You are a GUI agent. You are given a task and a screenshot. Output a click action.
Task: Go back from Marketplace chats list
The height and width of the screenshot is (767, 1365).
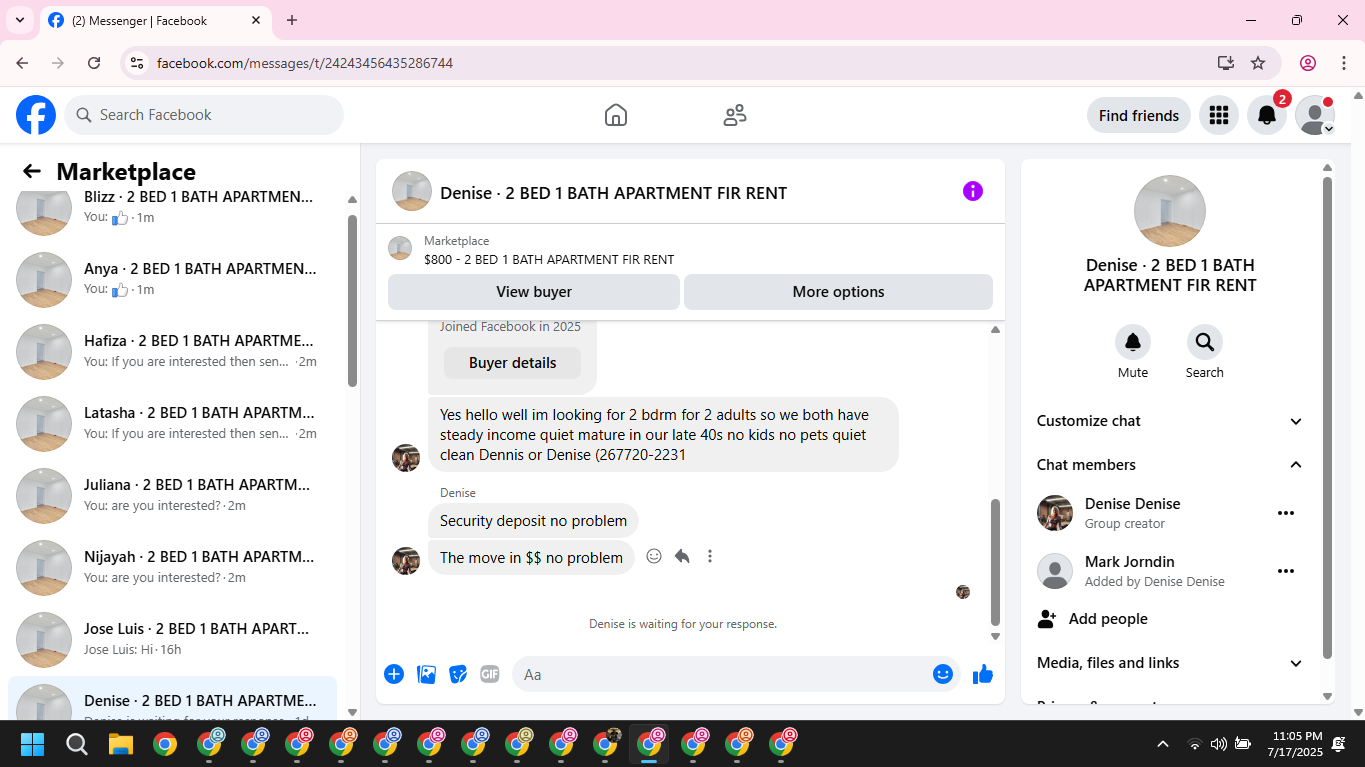click(x=32, y=171)
